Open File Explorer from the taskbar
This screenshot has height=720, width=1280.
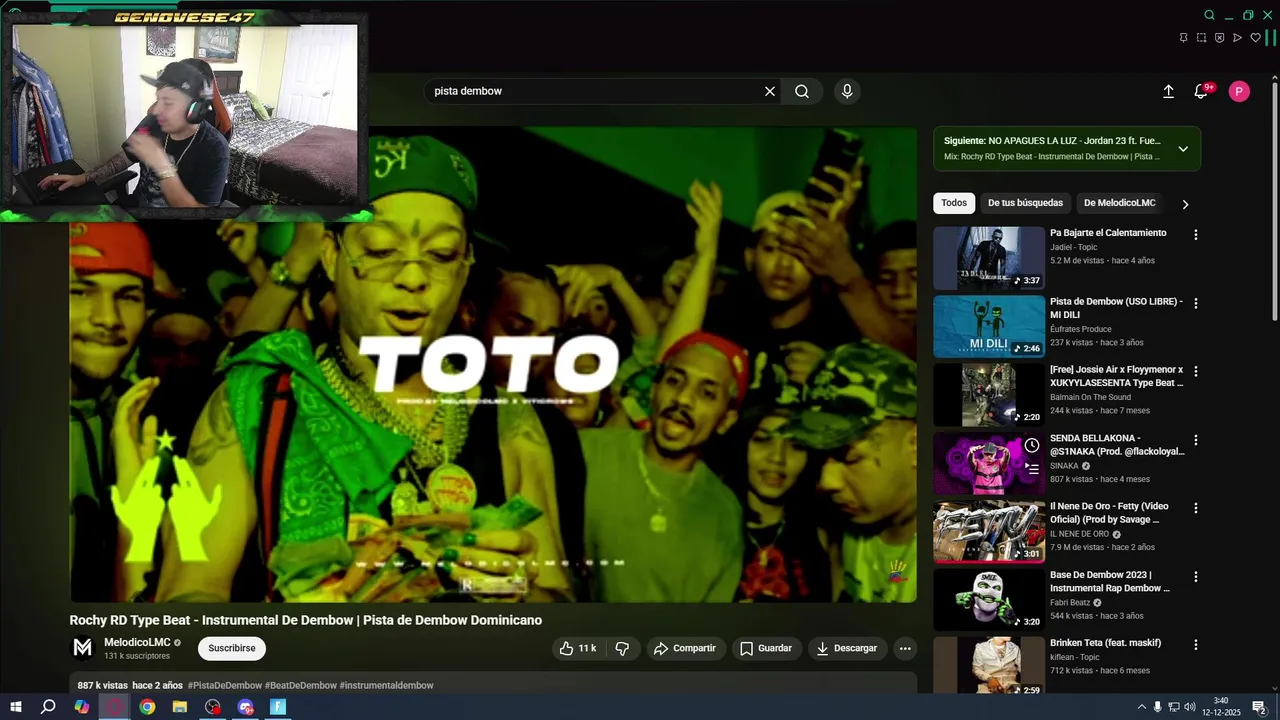[180, 707]
